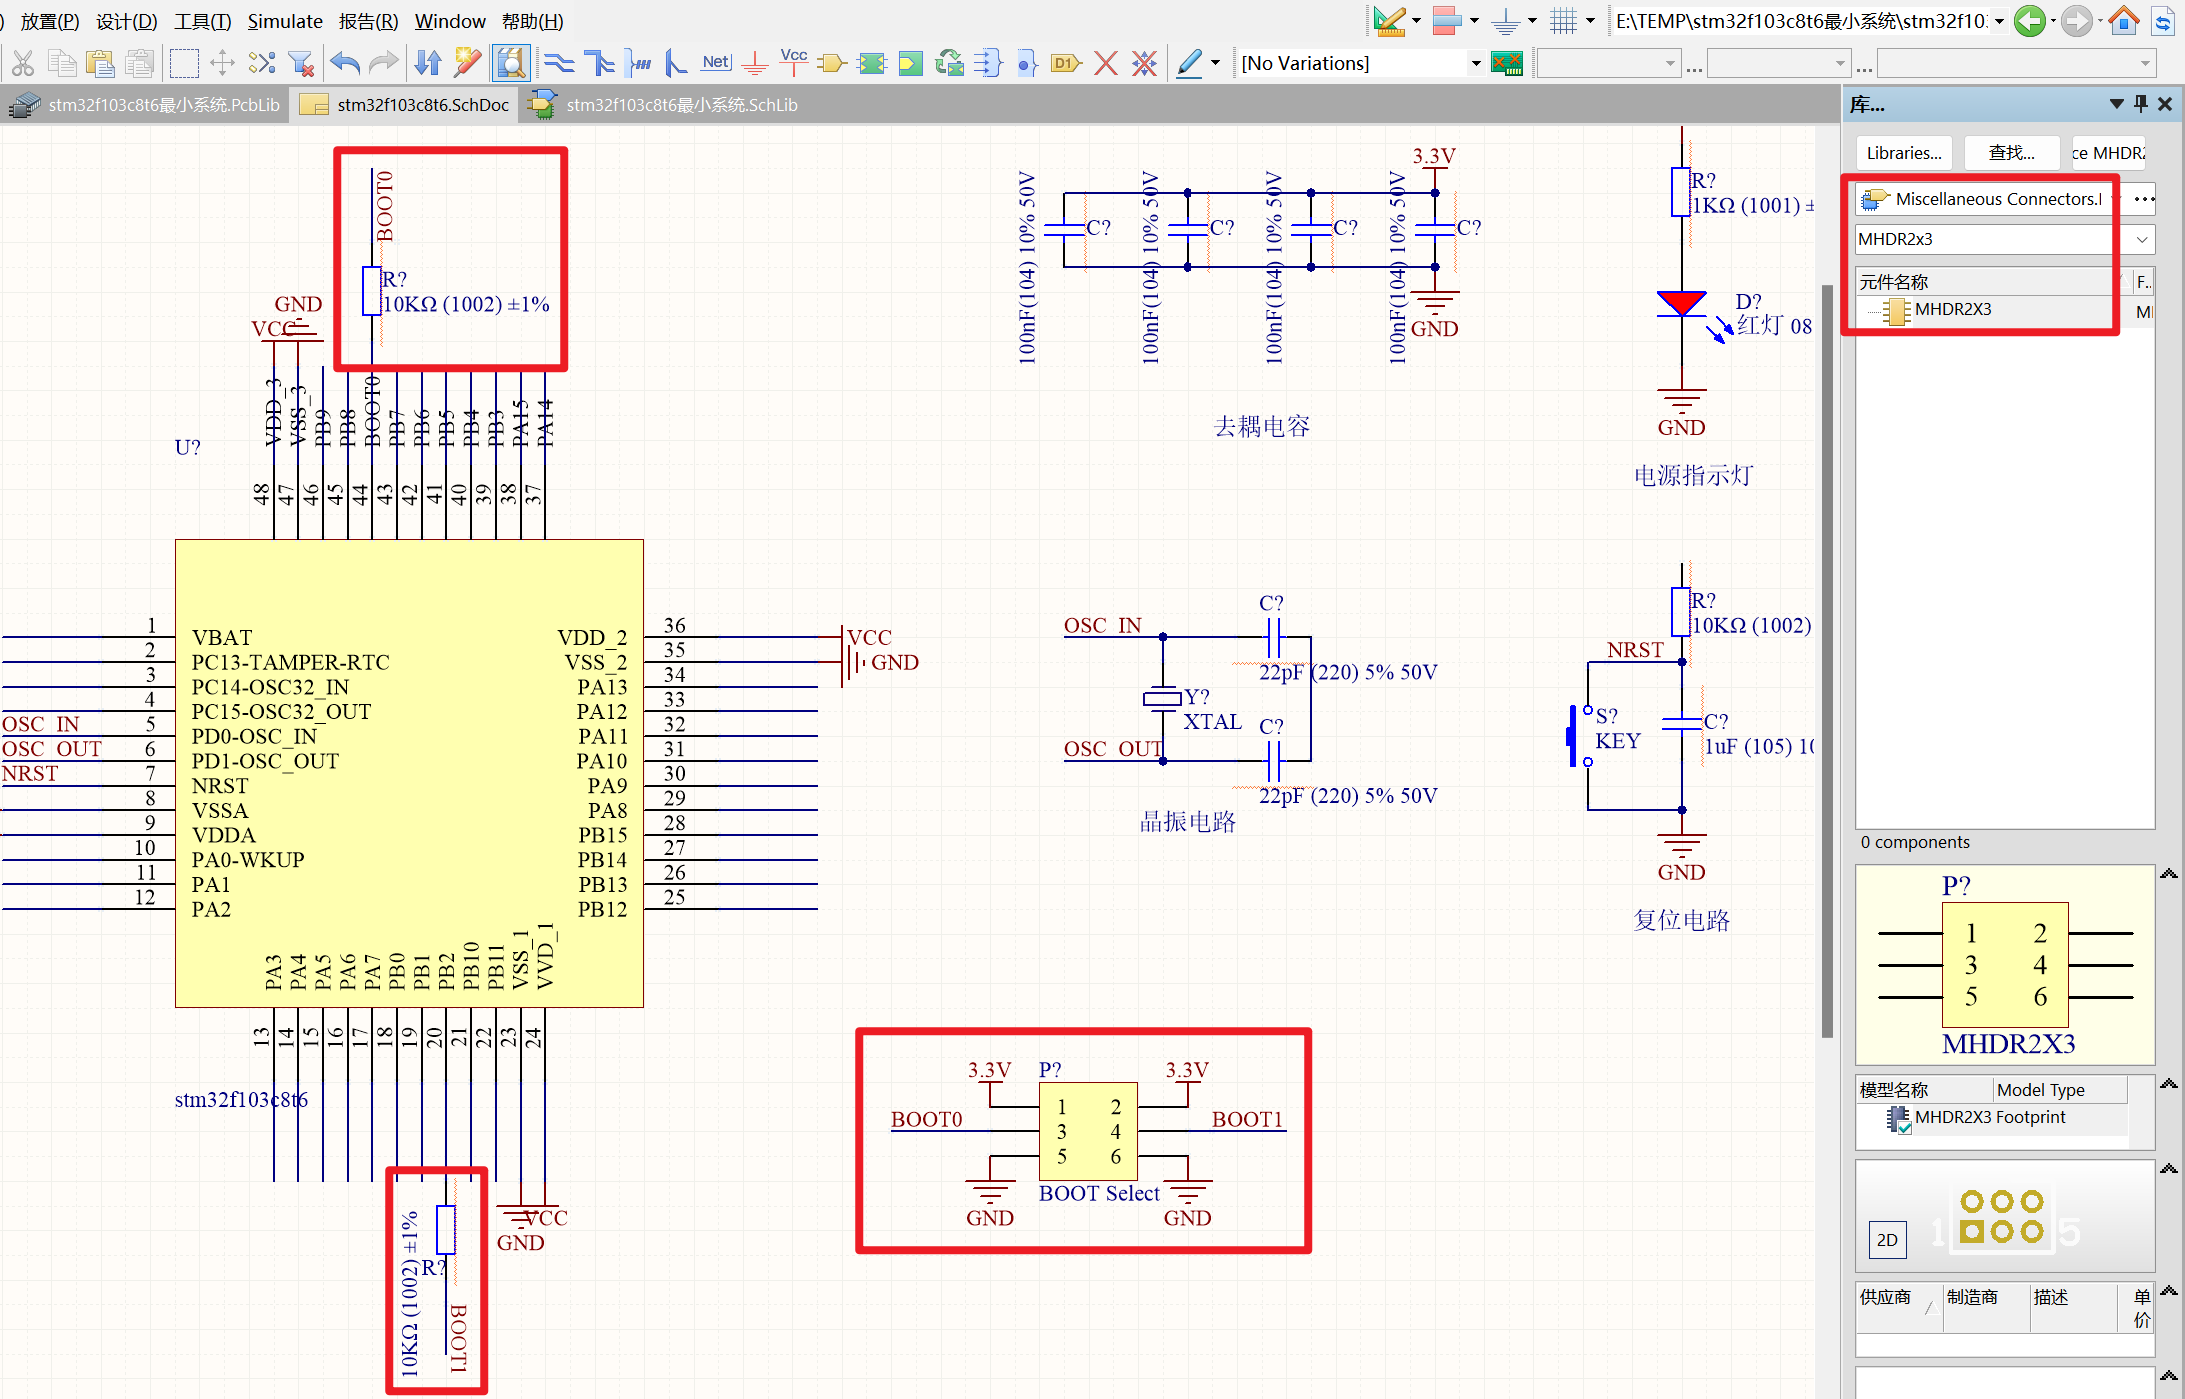Expand the file path address dropdown
The height and width of the screenshot is (1399, 2185).
1999,21
